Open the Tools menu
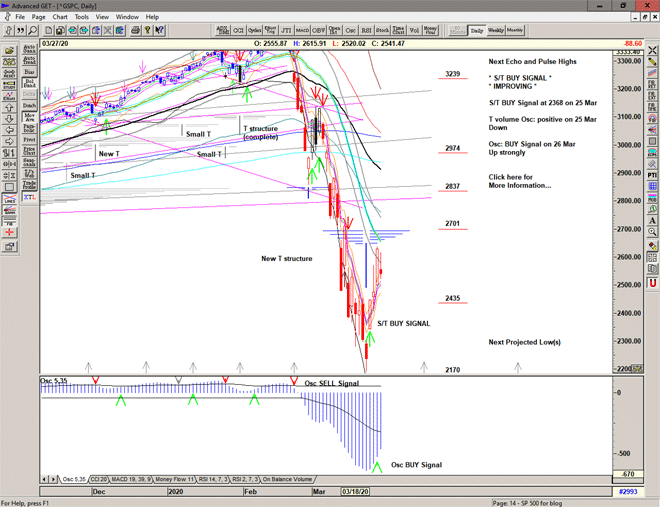Image resolution: width=660 pixels, height=507 pixels. [x=82, y=17]
